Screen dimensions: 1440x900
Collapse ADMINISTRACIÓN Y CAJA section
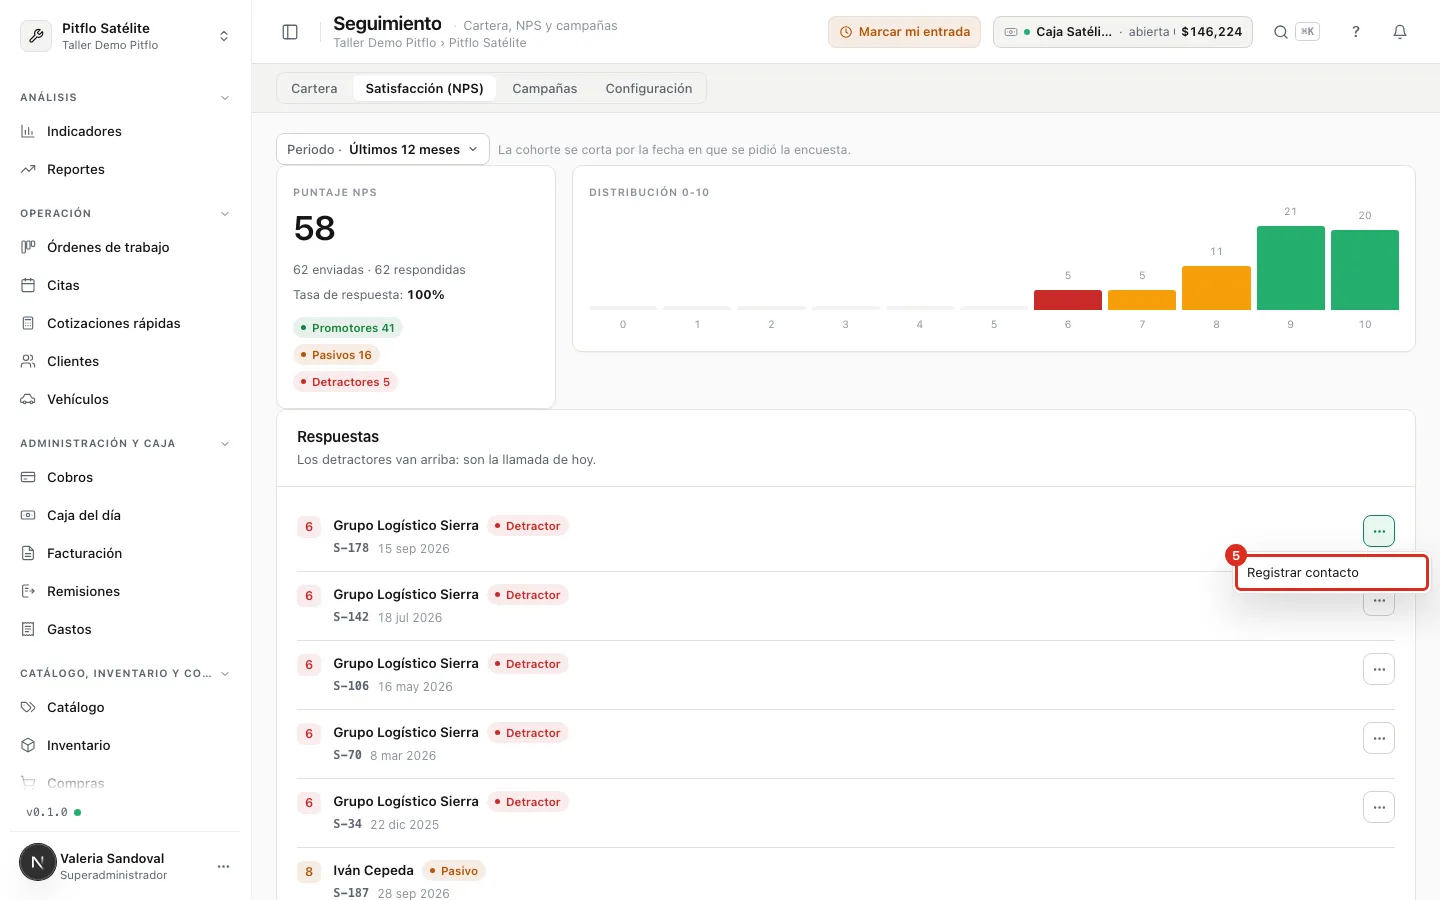point(225,444)
